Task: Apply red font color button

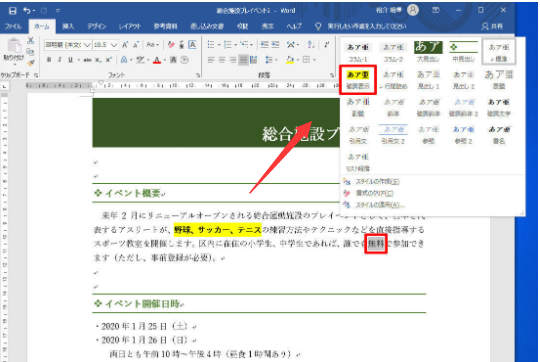Action: tap(157, 60)
